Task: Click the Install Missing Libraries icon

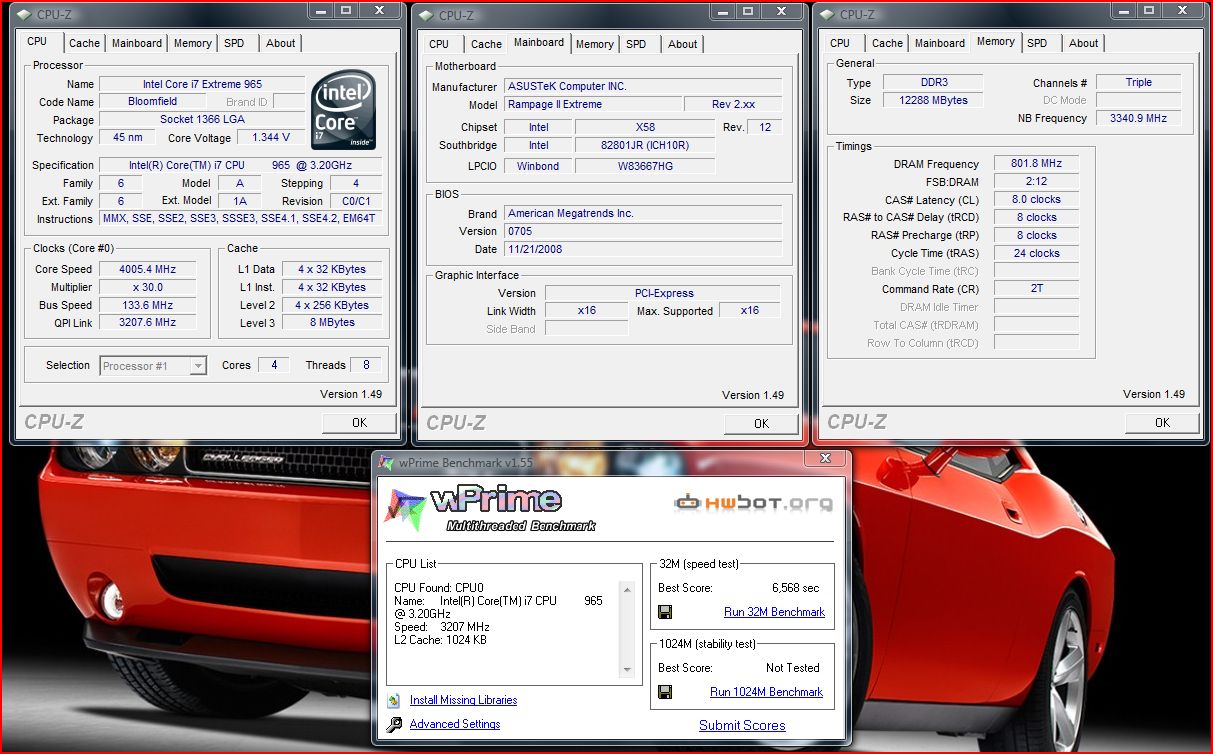Action: click(393, 700)
